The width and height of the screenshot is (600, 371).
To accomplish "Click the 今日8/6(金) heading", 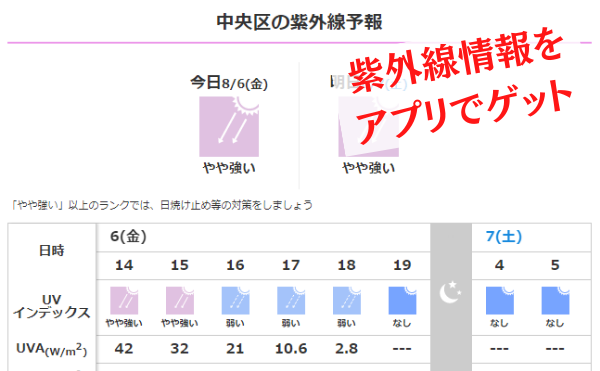I will (229, 83).
